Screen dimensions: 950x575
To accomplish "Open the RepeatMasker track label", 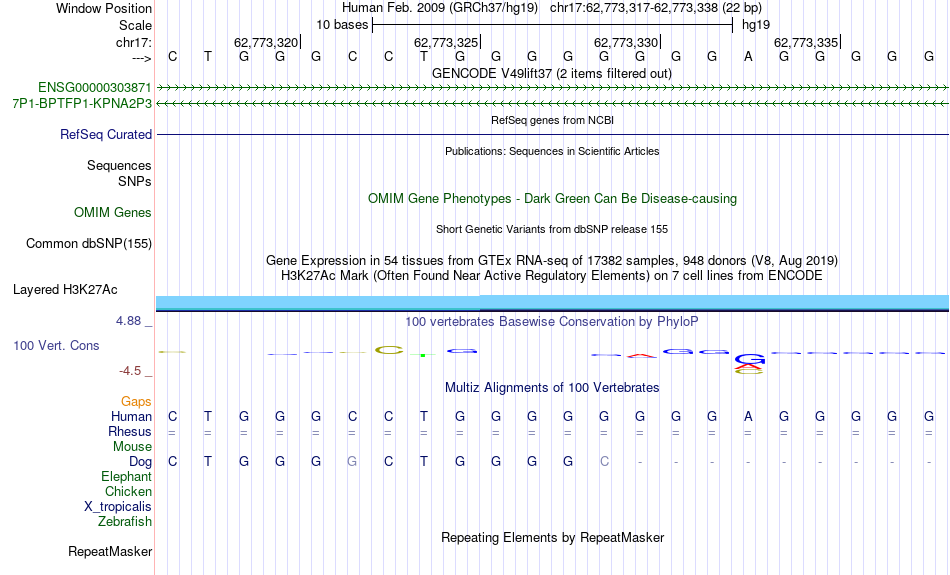I will point(110,551).
